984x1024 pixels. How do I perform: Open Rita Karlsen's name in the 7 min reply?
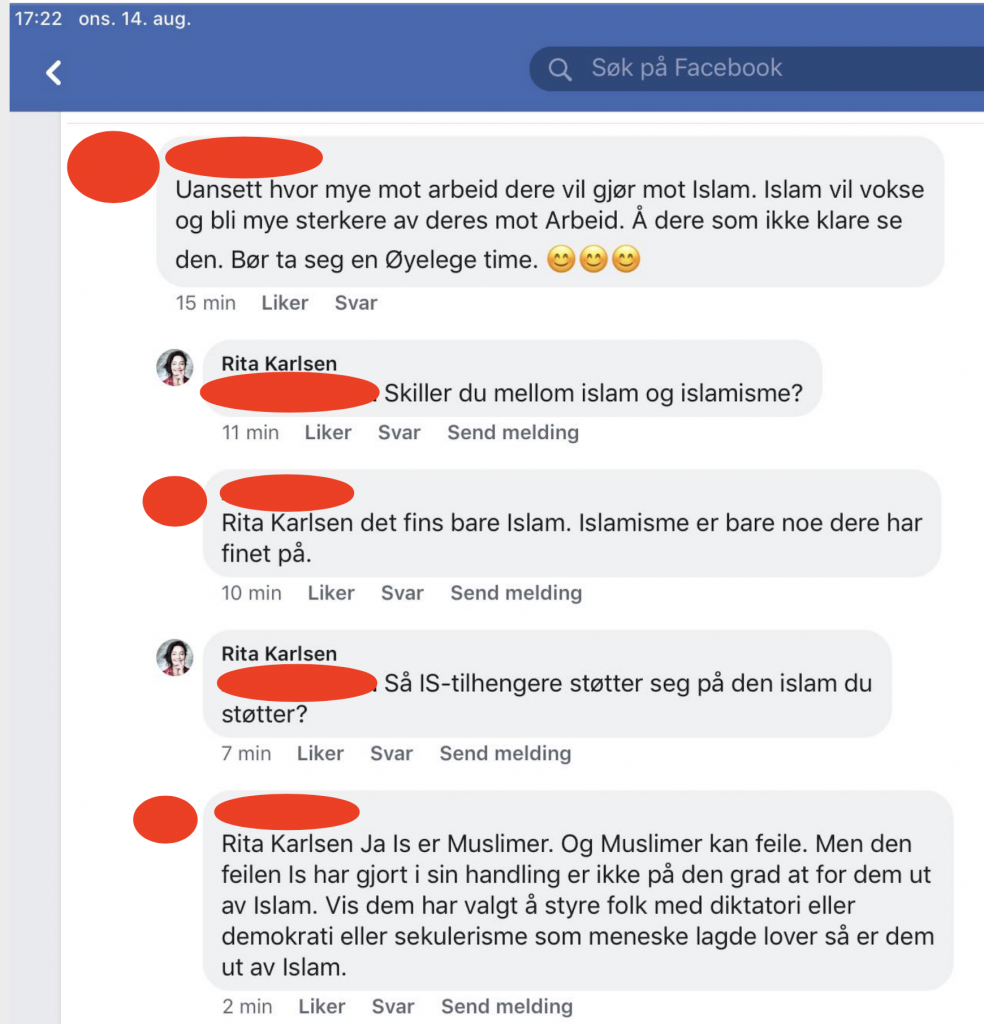pos(279,654)
